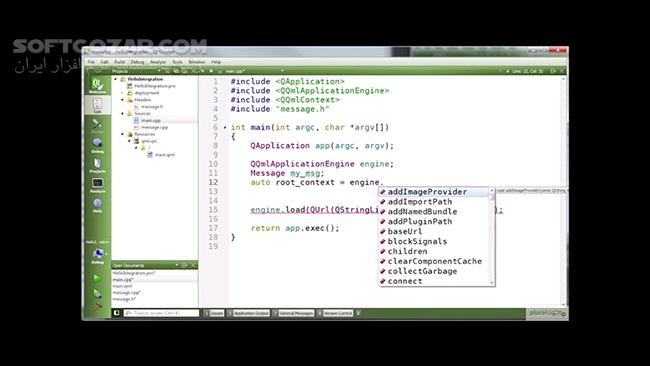Open the build kit selector

pyautogui.click(x=97, y=253)
